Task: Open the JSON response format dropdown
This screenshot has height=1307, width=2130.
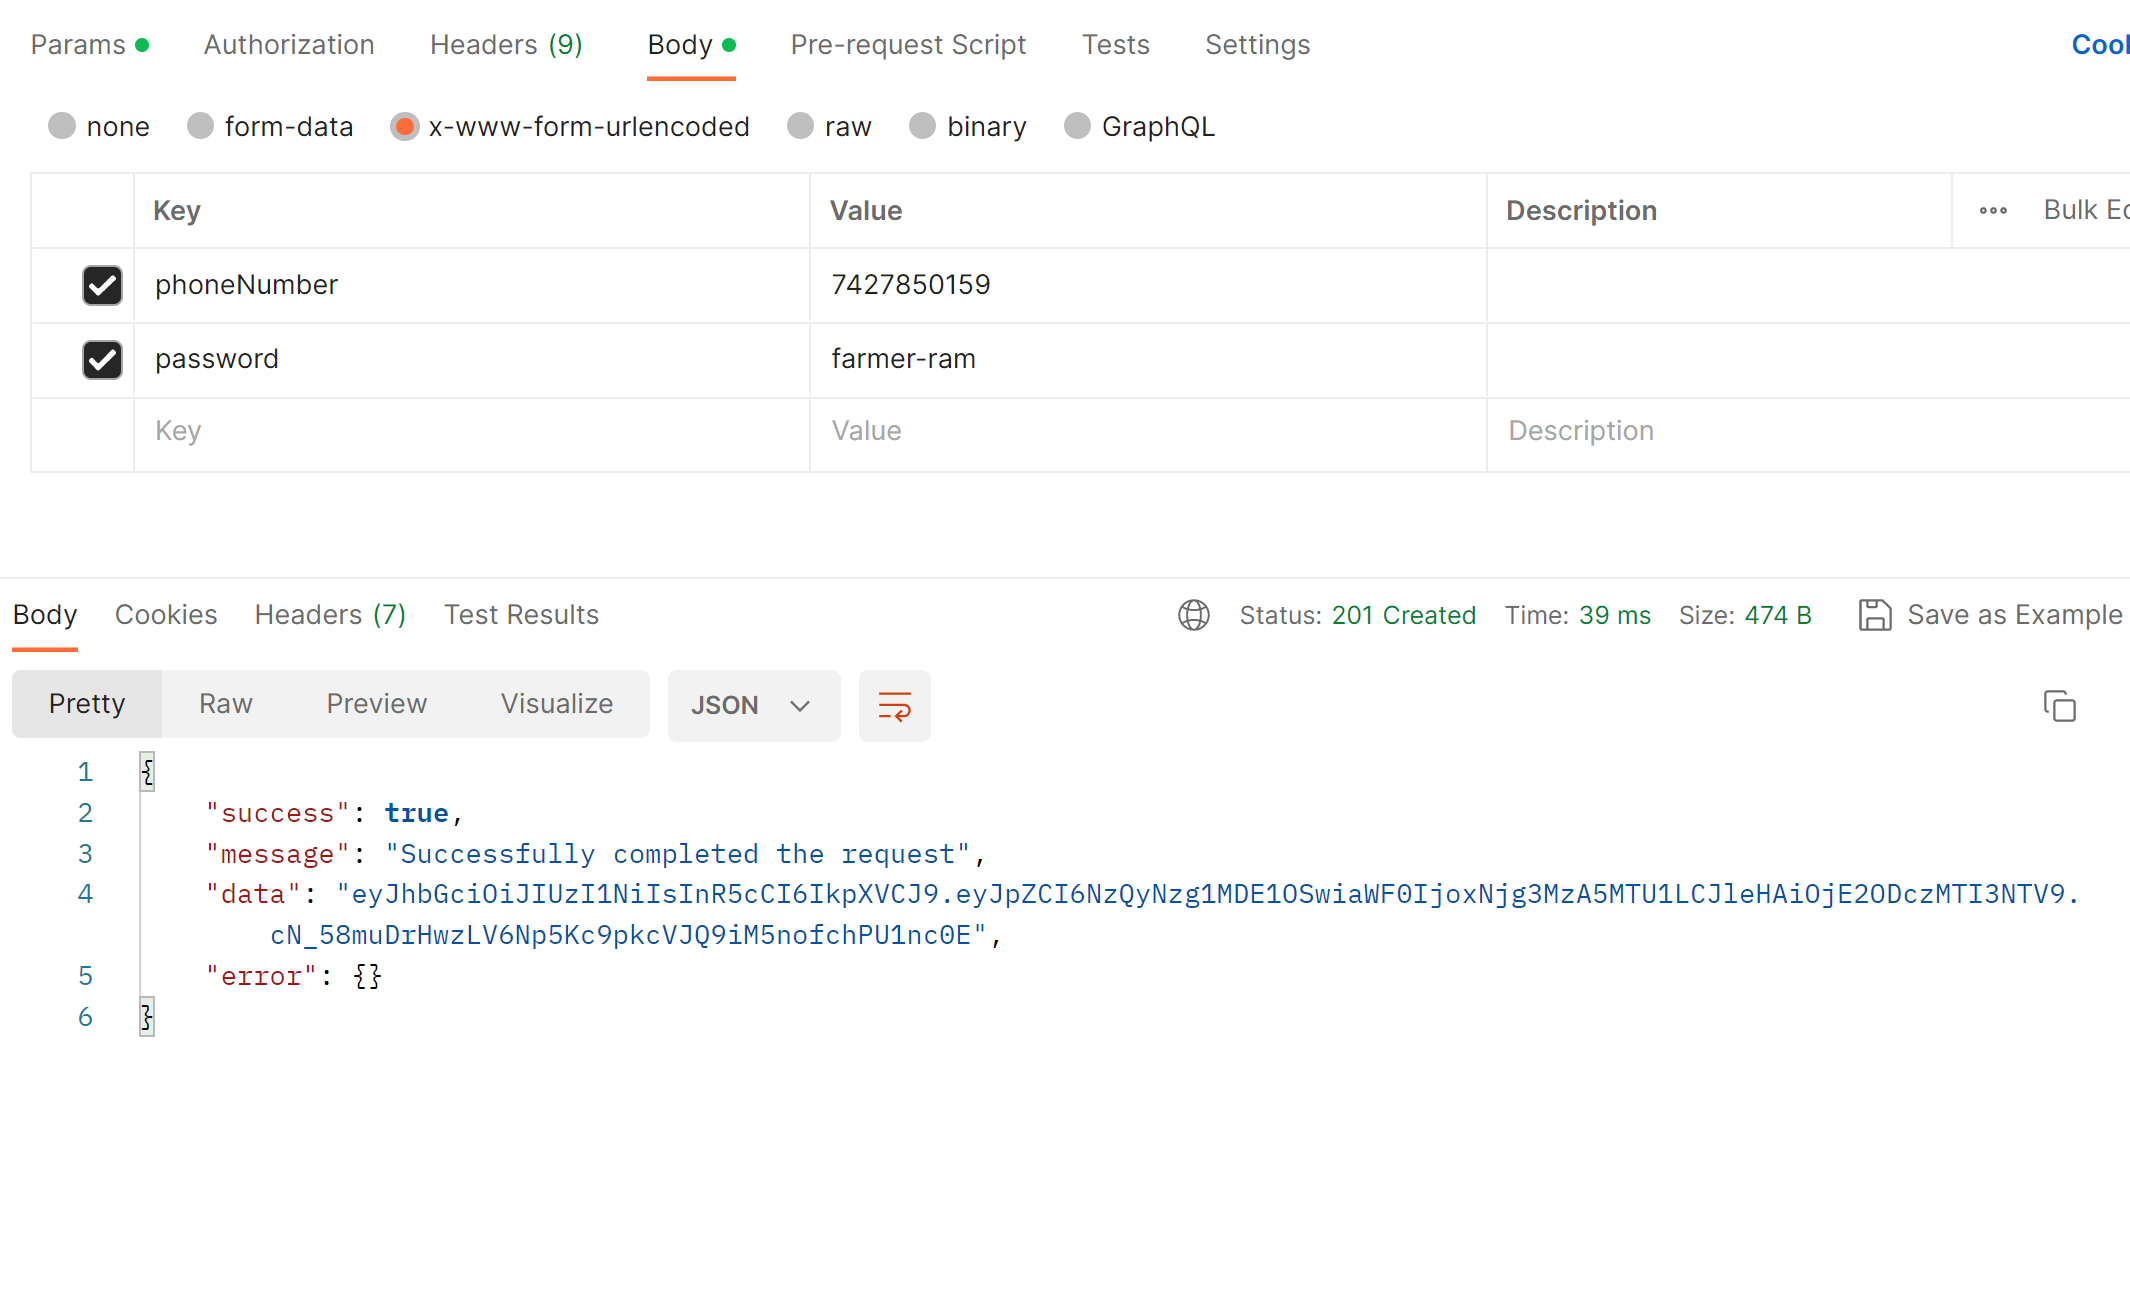Action: pyautogui.click(x=754, y=705)
